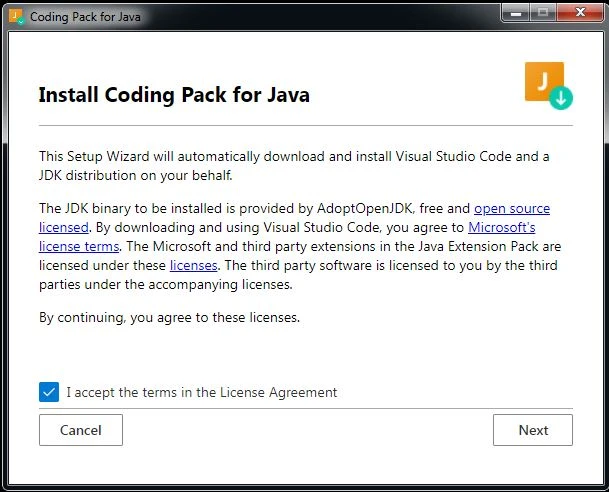Minimize the Coding Pack for Java window
609x492 pixels.
[515, 13]
